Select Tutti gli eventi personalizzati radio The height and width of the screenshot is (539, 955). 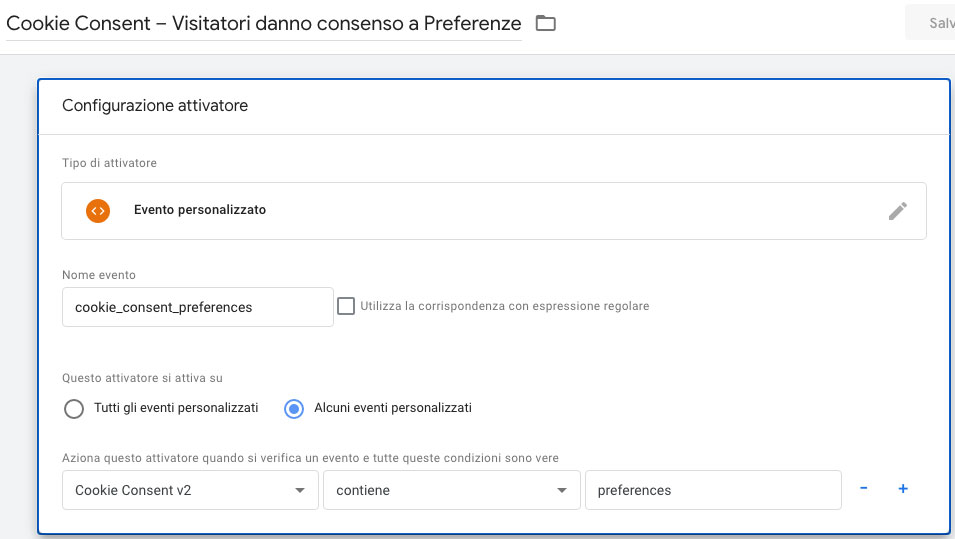pyautogui.click(x=74, y=409)
